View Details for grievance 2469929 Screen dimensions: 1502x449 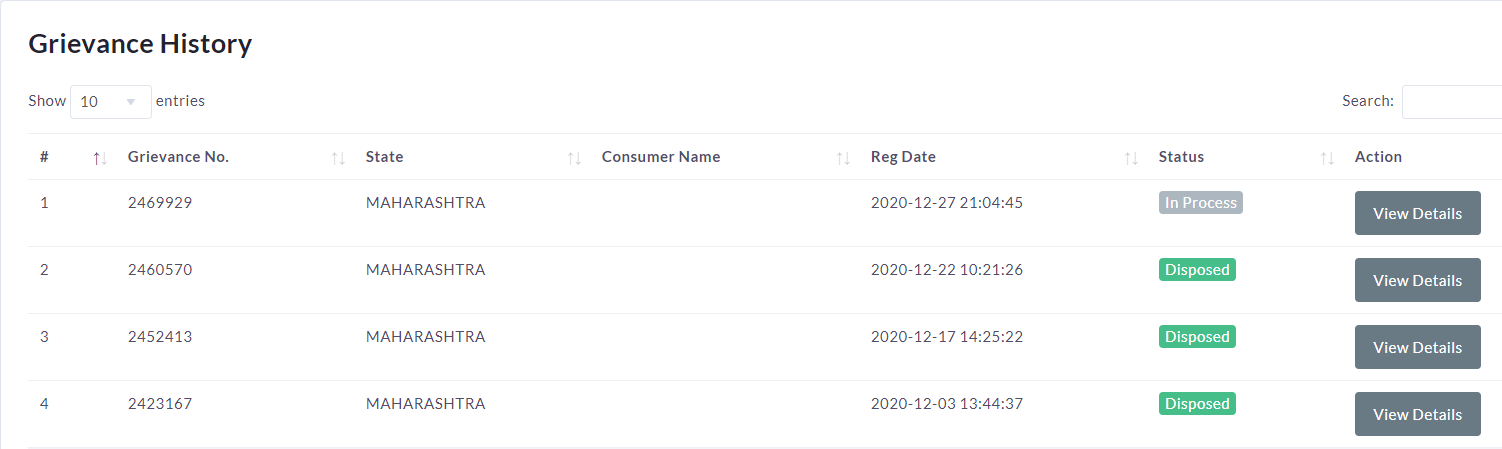coord(1417,213)
